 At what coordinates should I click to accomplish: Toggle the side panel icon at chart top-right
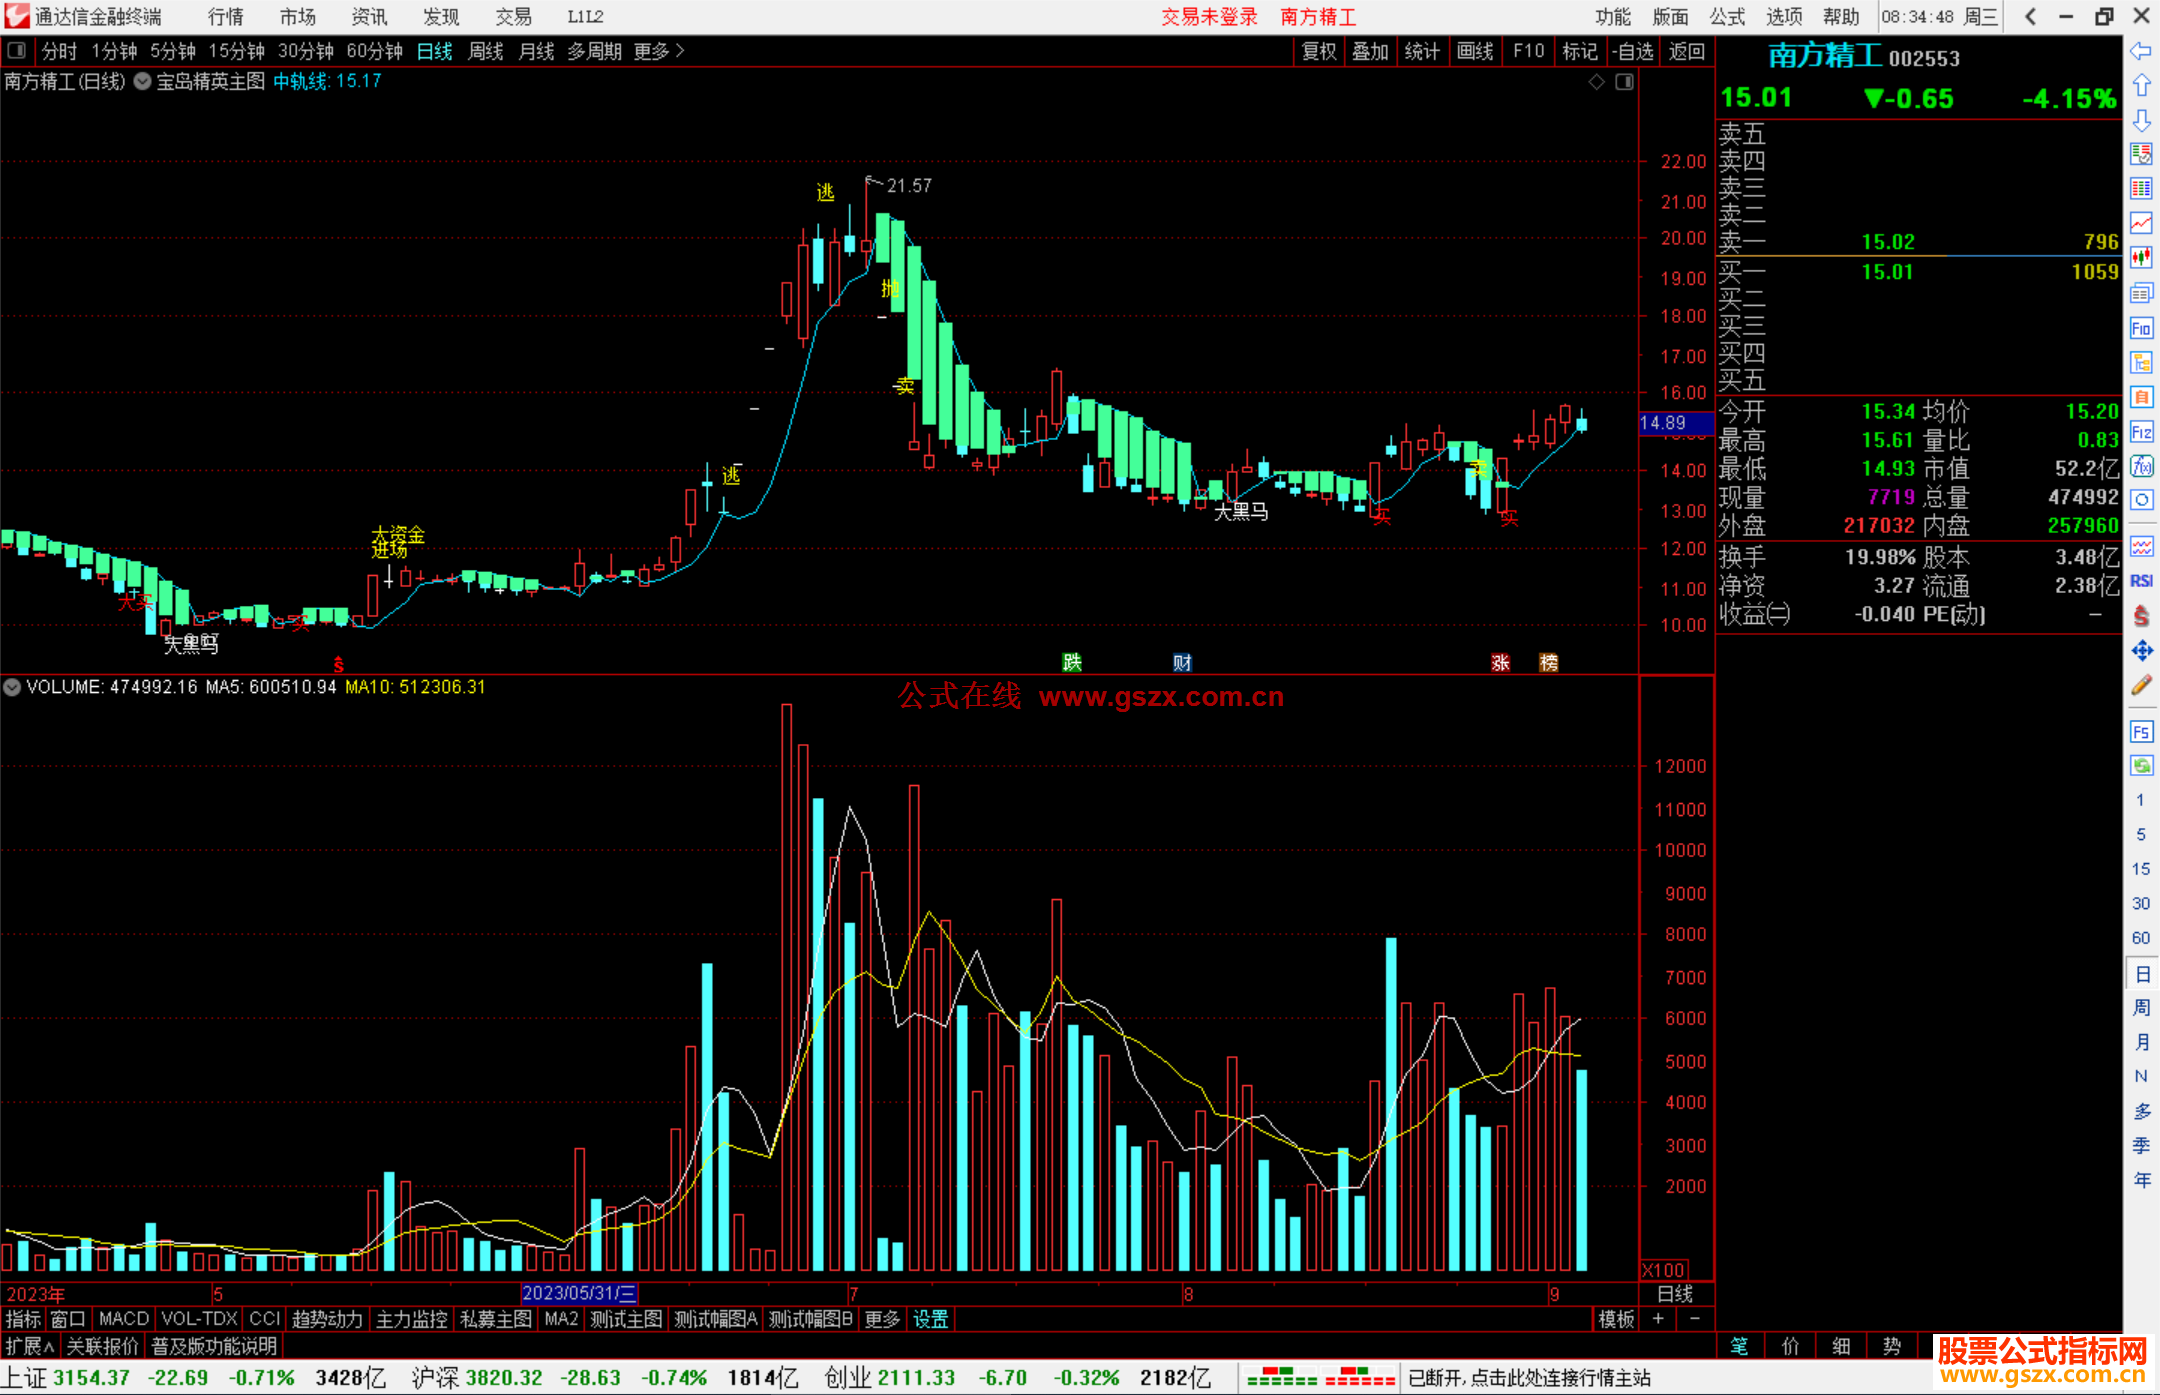point(1624,82)
